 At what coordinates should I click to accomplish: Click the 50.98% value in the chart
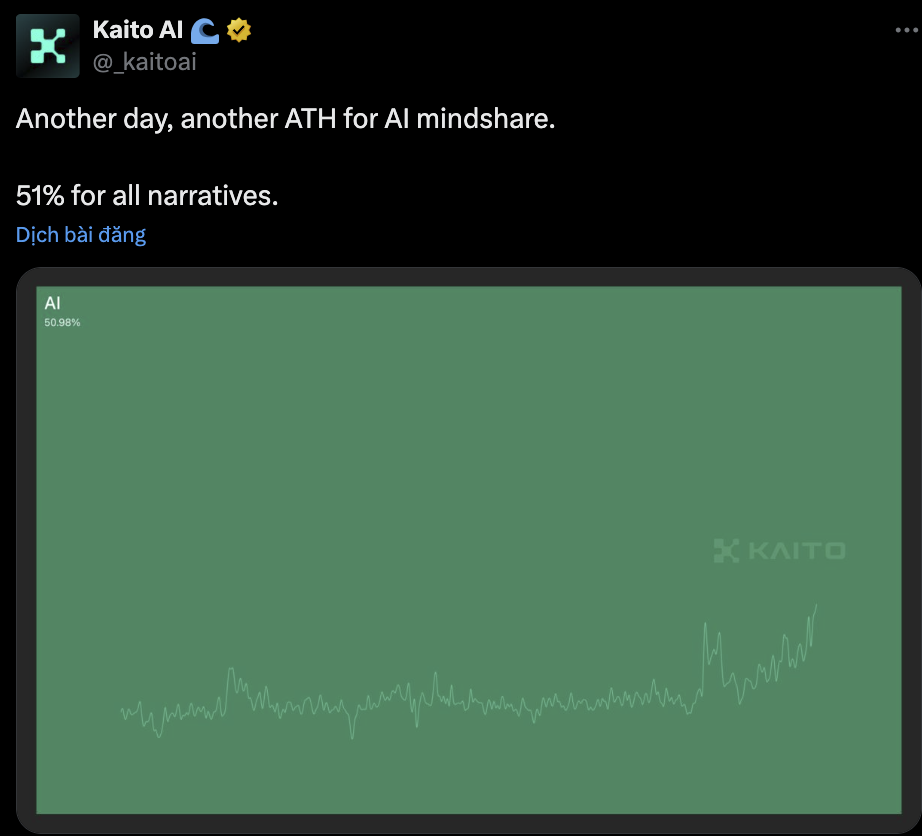(x=62, y=323)
